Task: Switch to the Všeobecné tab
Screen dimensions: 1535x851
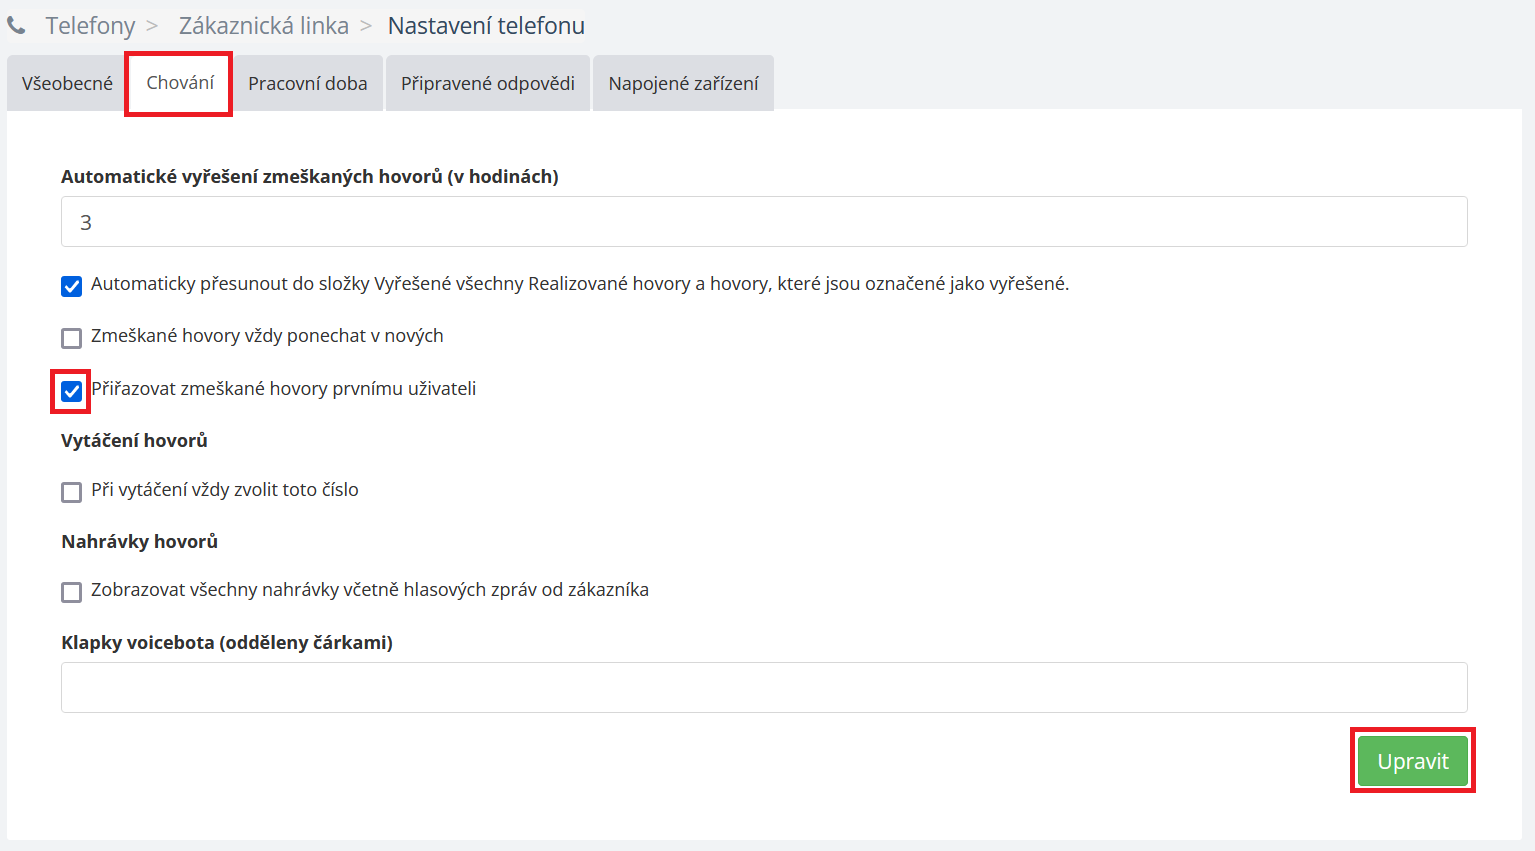Action: 67,84
